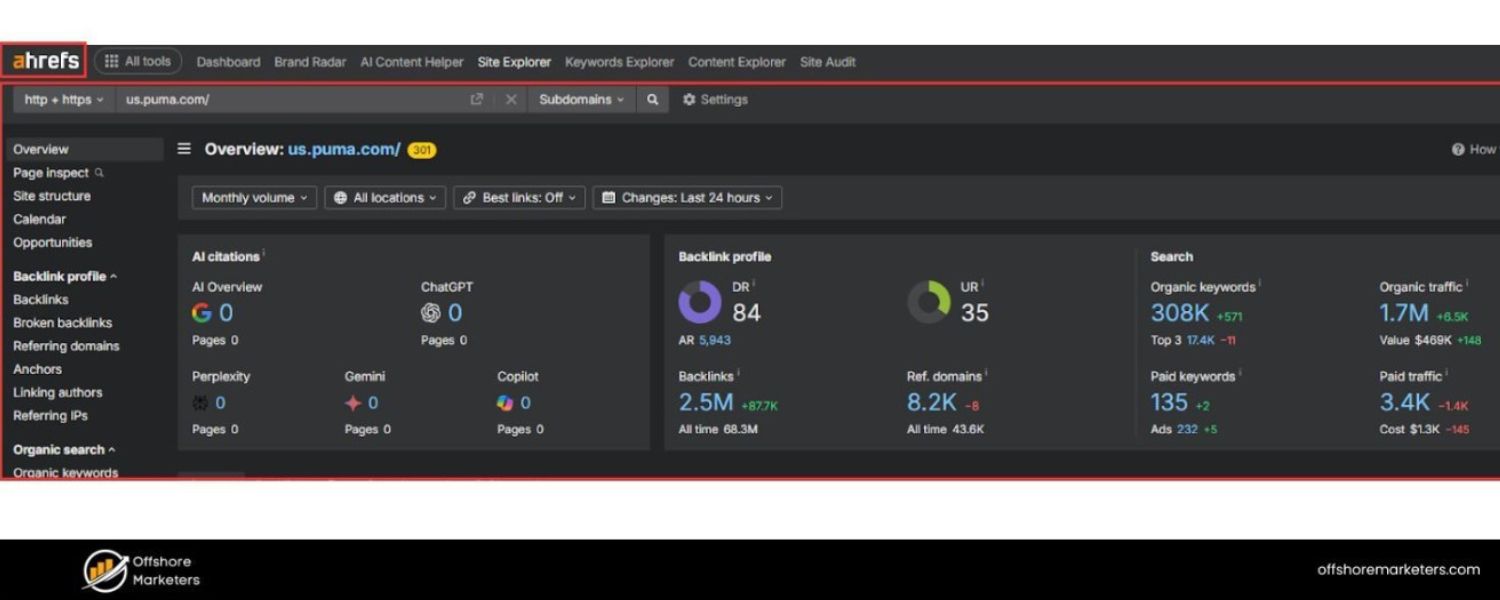The image size is (1500, 600).
Task: Switch to Keywords Explorer tab
Action: [619, 62]
